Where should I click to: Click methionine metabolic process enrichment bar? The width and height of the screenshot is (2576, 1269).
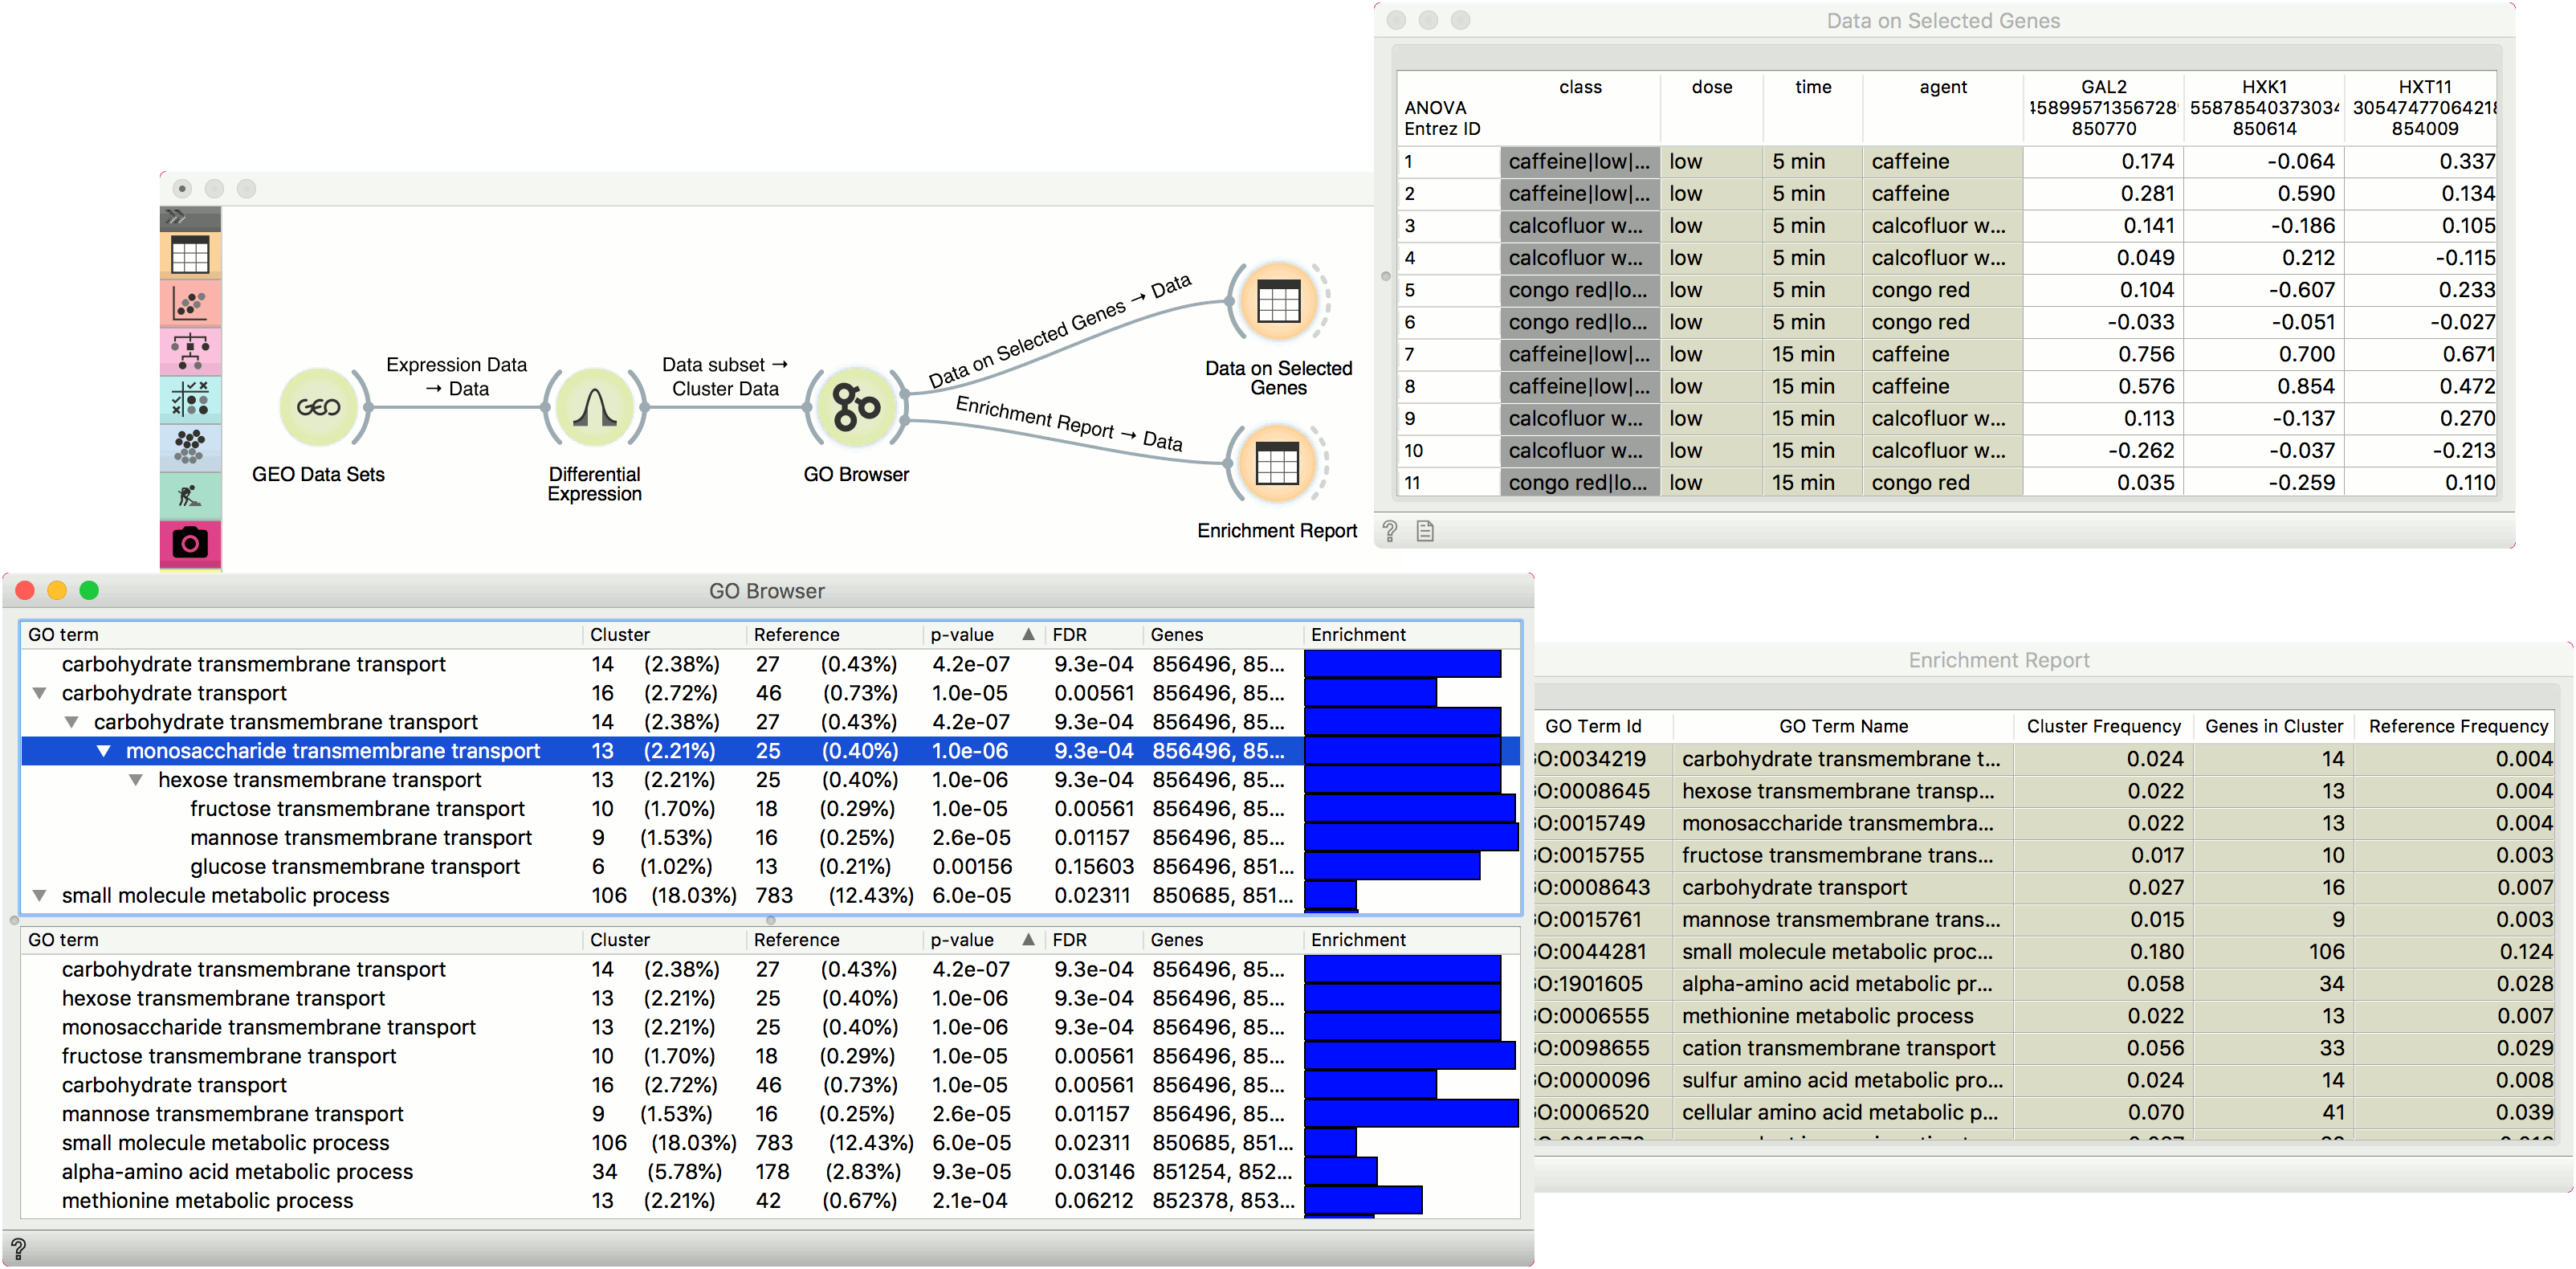tap(1363, 1201)
